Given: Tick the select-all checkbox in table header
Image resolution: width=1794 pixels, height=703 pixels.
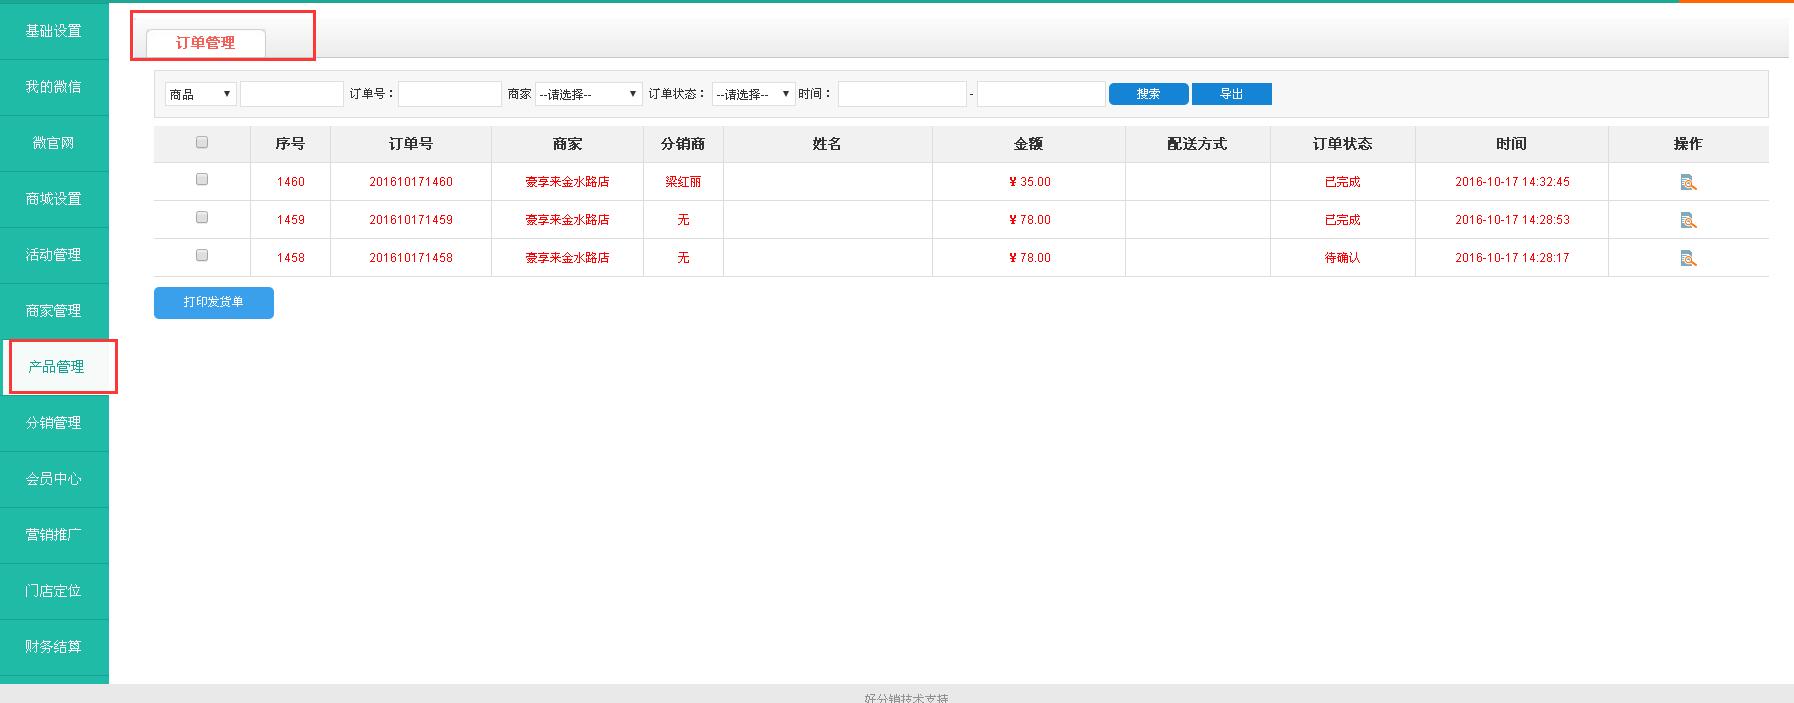Looking at the screenshot, I should click(202, 143).
